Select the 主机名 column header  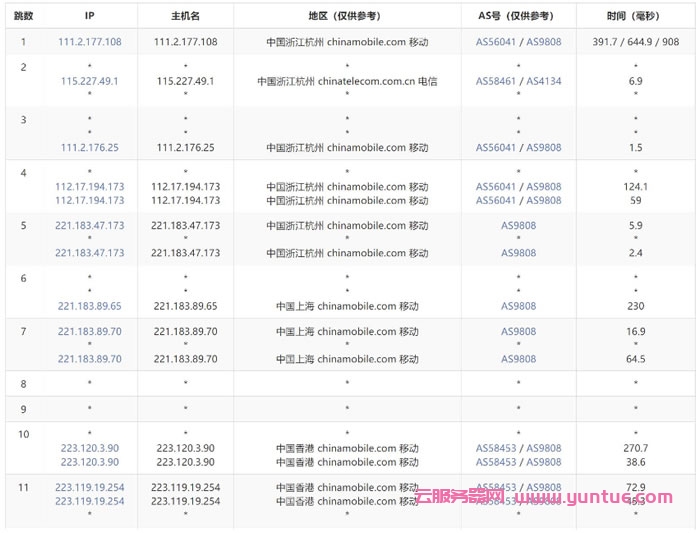coord(185,16)
